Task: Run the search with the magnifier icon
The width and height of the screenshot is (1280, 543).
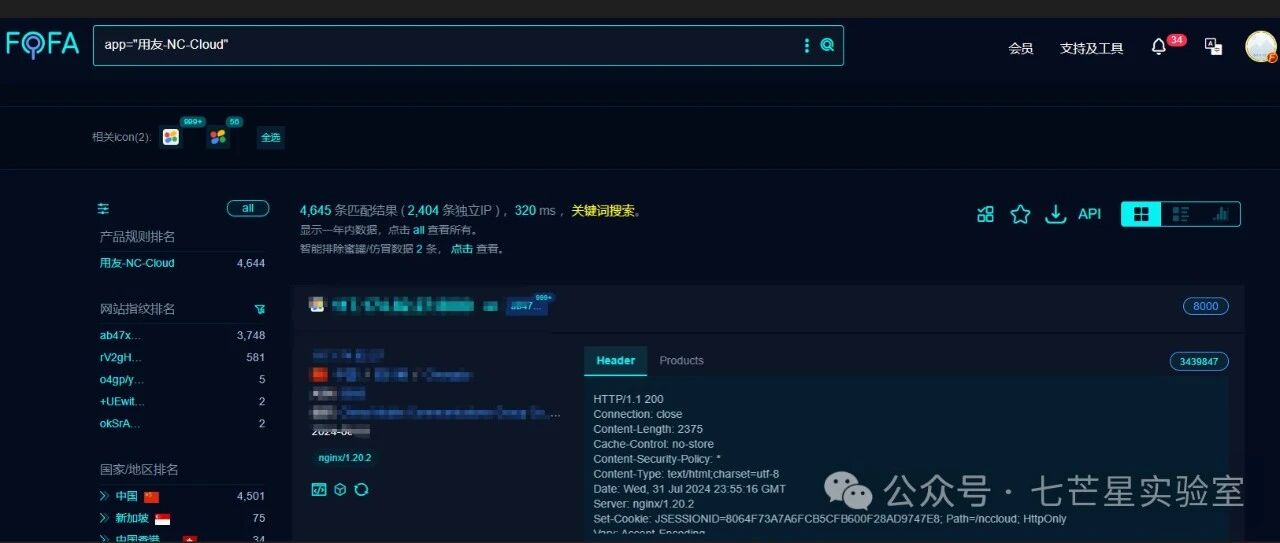Action: point(827,45)
